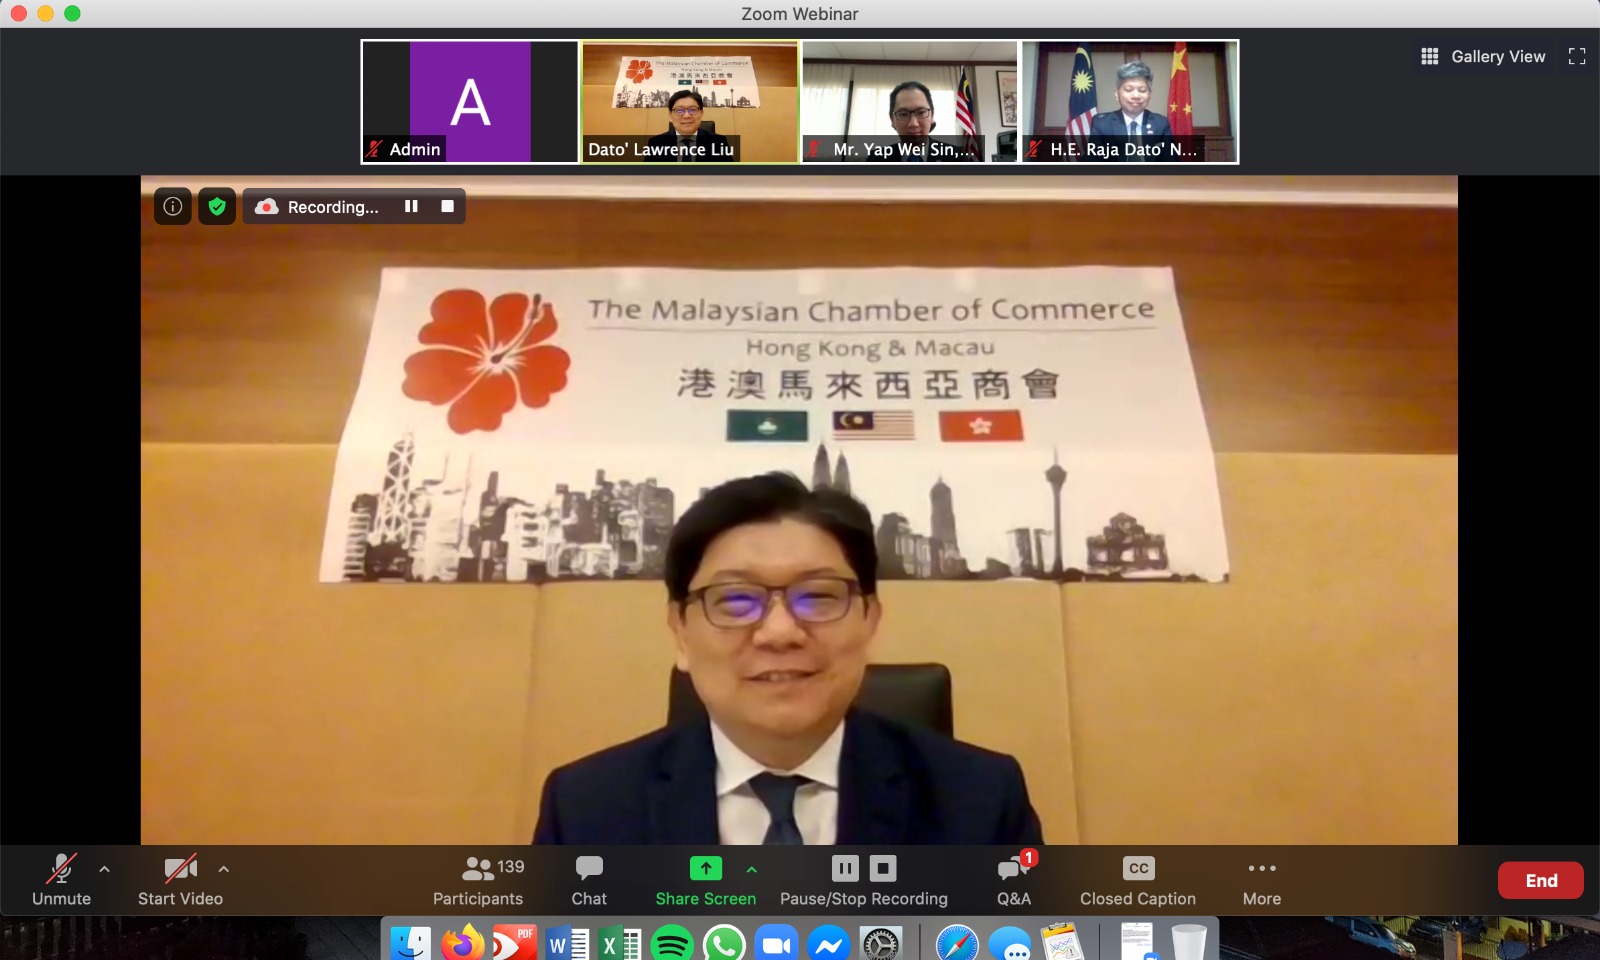The image size is (1600, 960).
Task: Select Mr. Yap Wei Sin video thumbnail
Action: click(910, 102)
